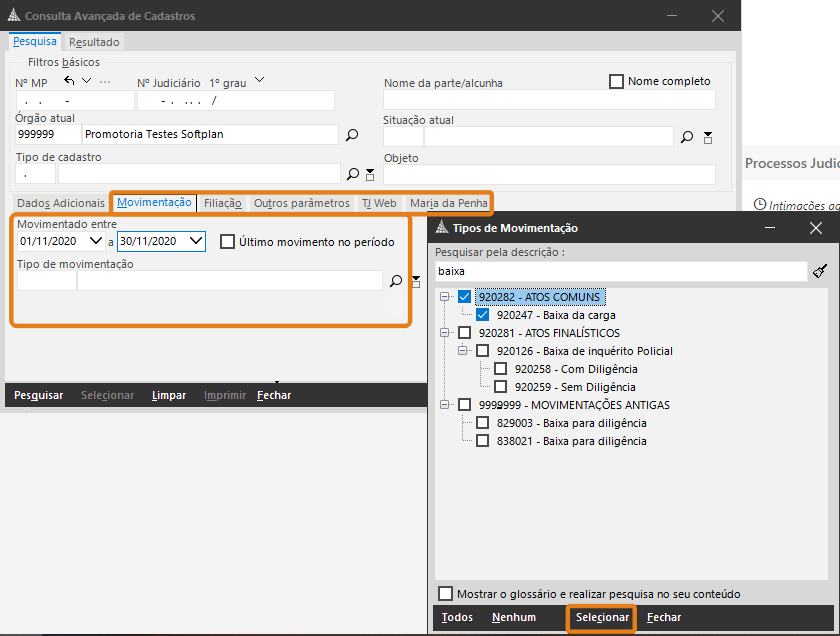Collapse the 920281 - ATOS FINALÍSTICOS node
This screenshot has height=636, width=840.
[x=445, y=333]
